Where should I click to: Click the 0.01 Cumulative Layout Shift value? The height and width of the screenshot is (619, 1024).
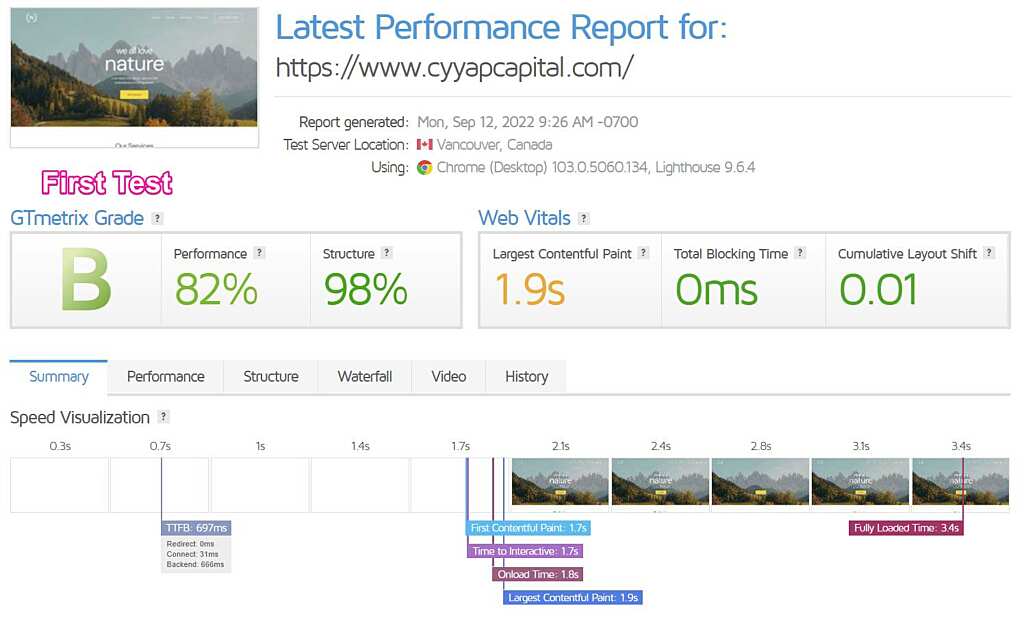[x=878, y=289]
